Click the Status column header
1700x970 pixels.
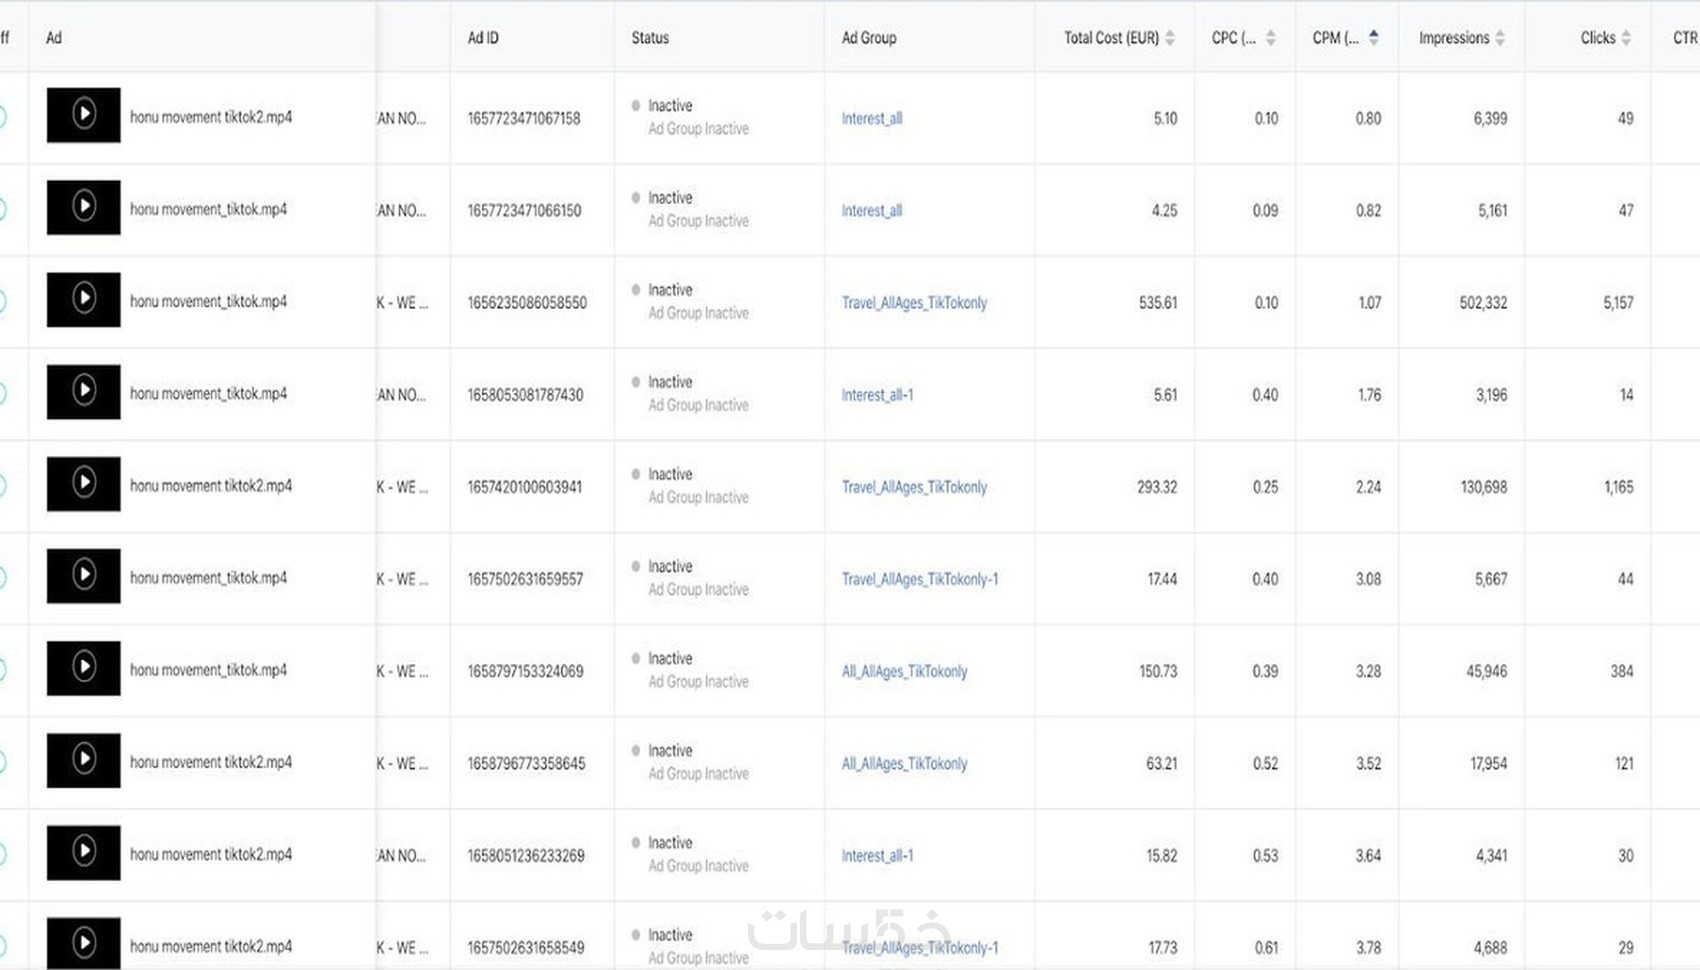pyautogui.click(x=650, y=38)
